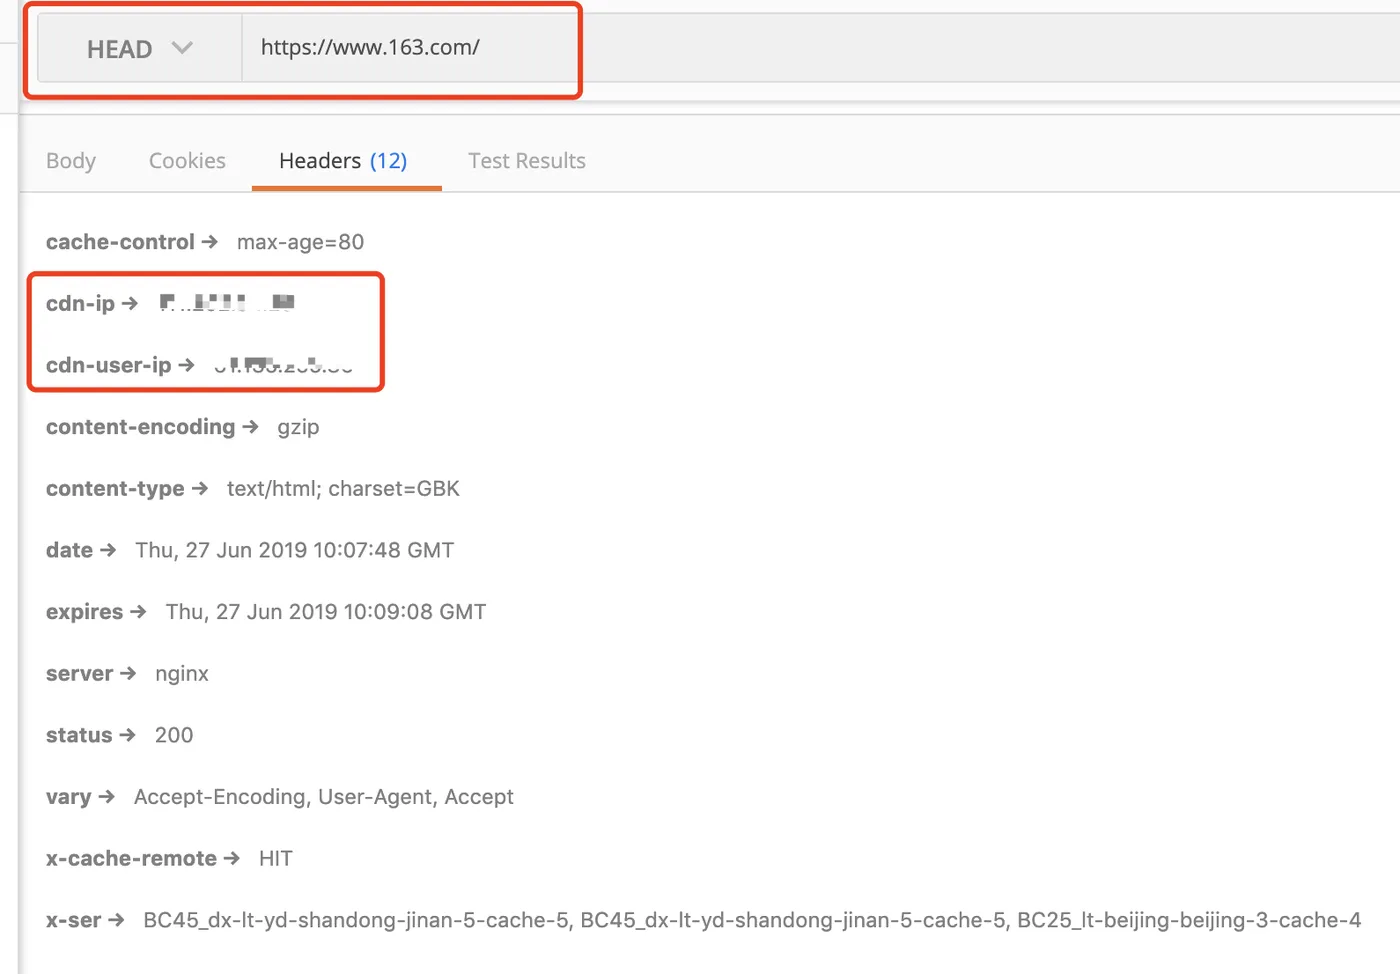1400x974 pixels.
Task: Click the date header name
Action: (69, 550)
